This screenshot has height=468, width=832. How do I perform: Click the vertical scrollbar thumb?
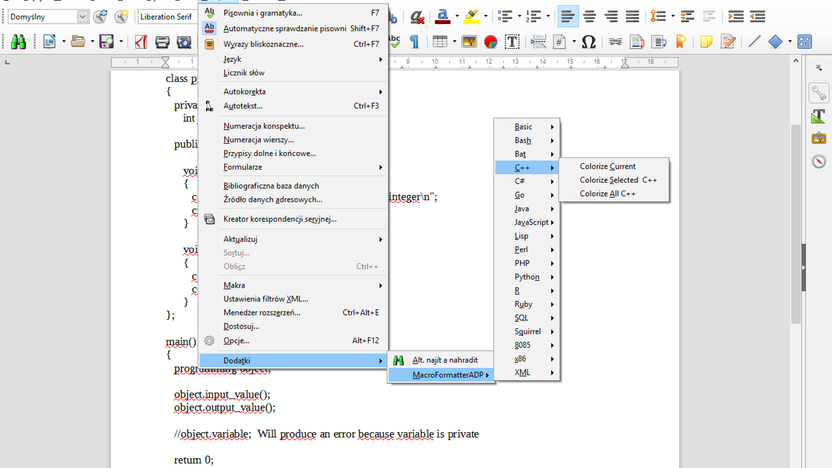pos(795,223)
